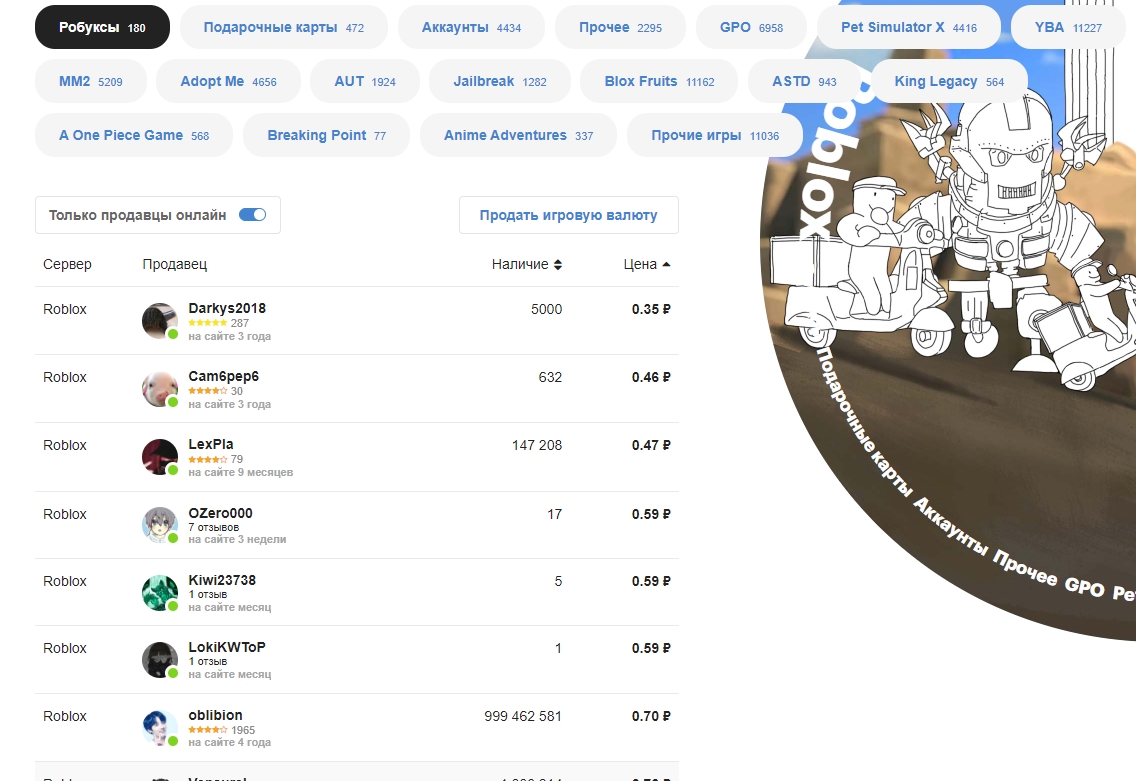Click LexPla star rating

coord(207,459)
